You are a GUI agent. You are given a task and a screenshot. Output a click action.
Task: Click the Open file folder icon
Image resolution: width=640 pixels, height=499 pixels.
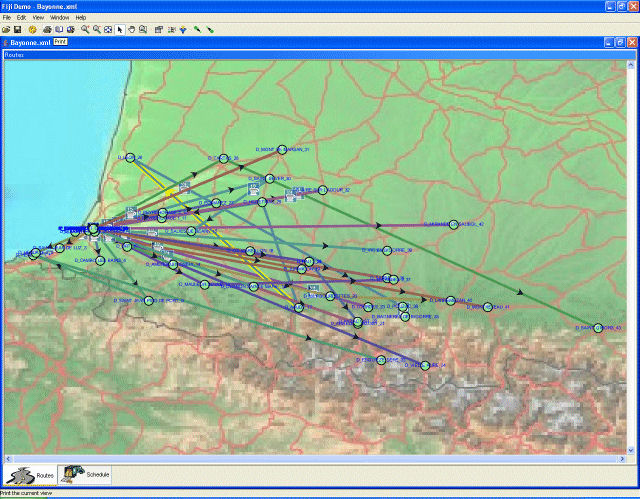click(x=6, y=30)
